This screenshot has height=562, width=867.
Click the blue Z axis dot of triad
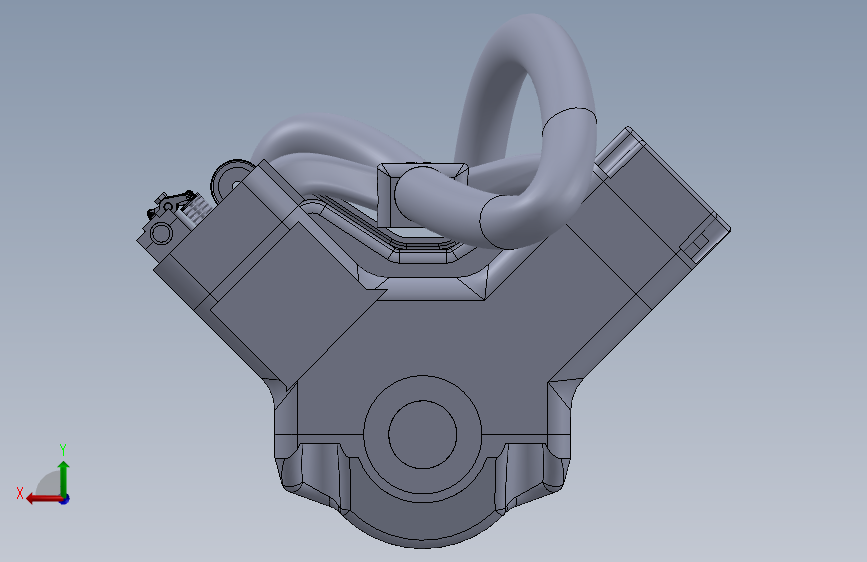point(65,499)
